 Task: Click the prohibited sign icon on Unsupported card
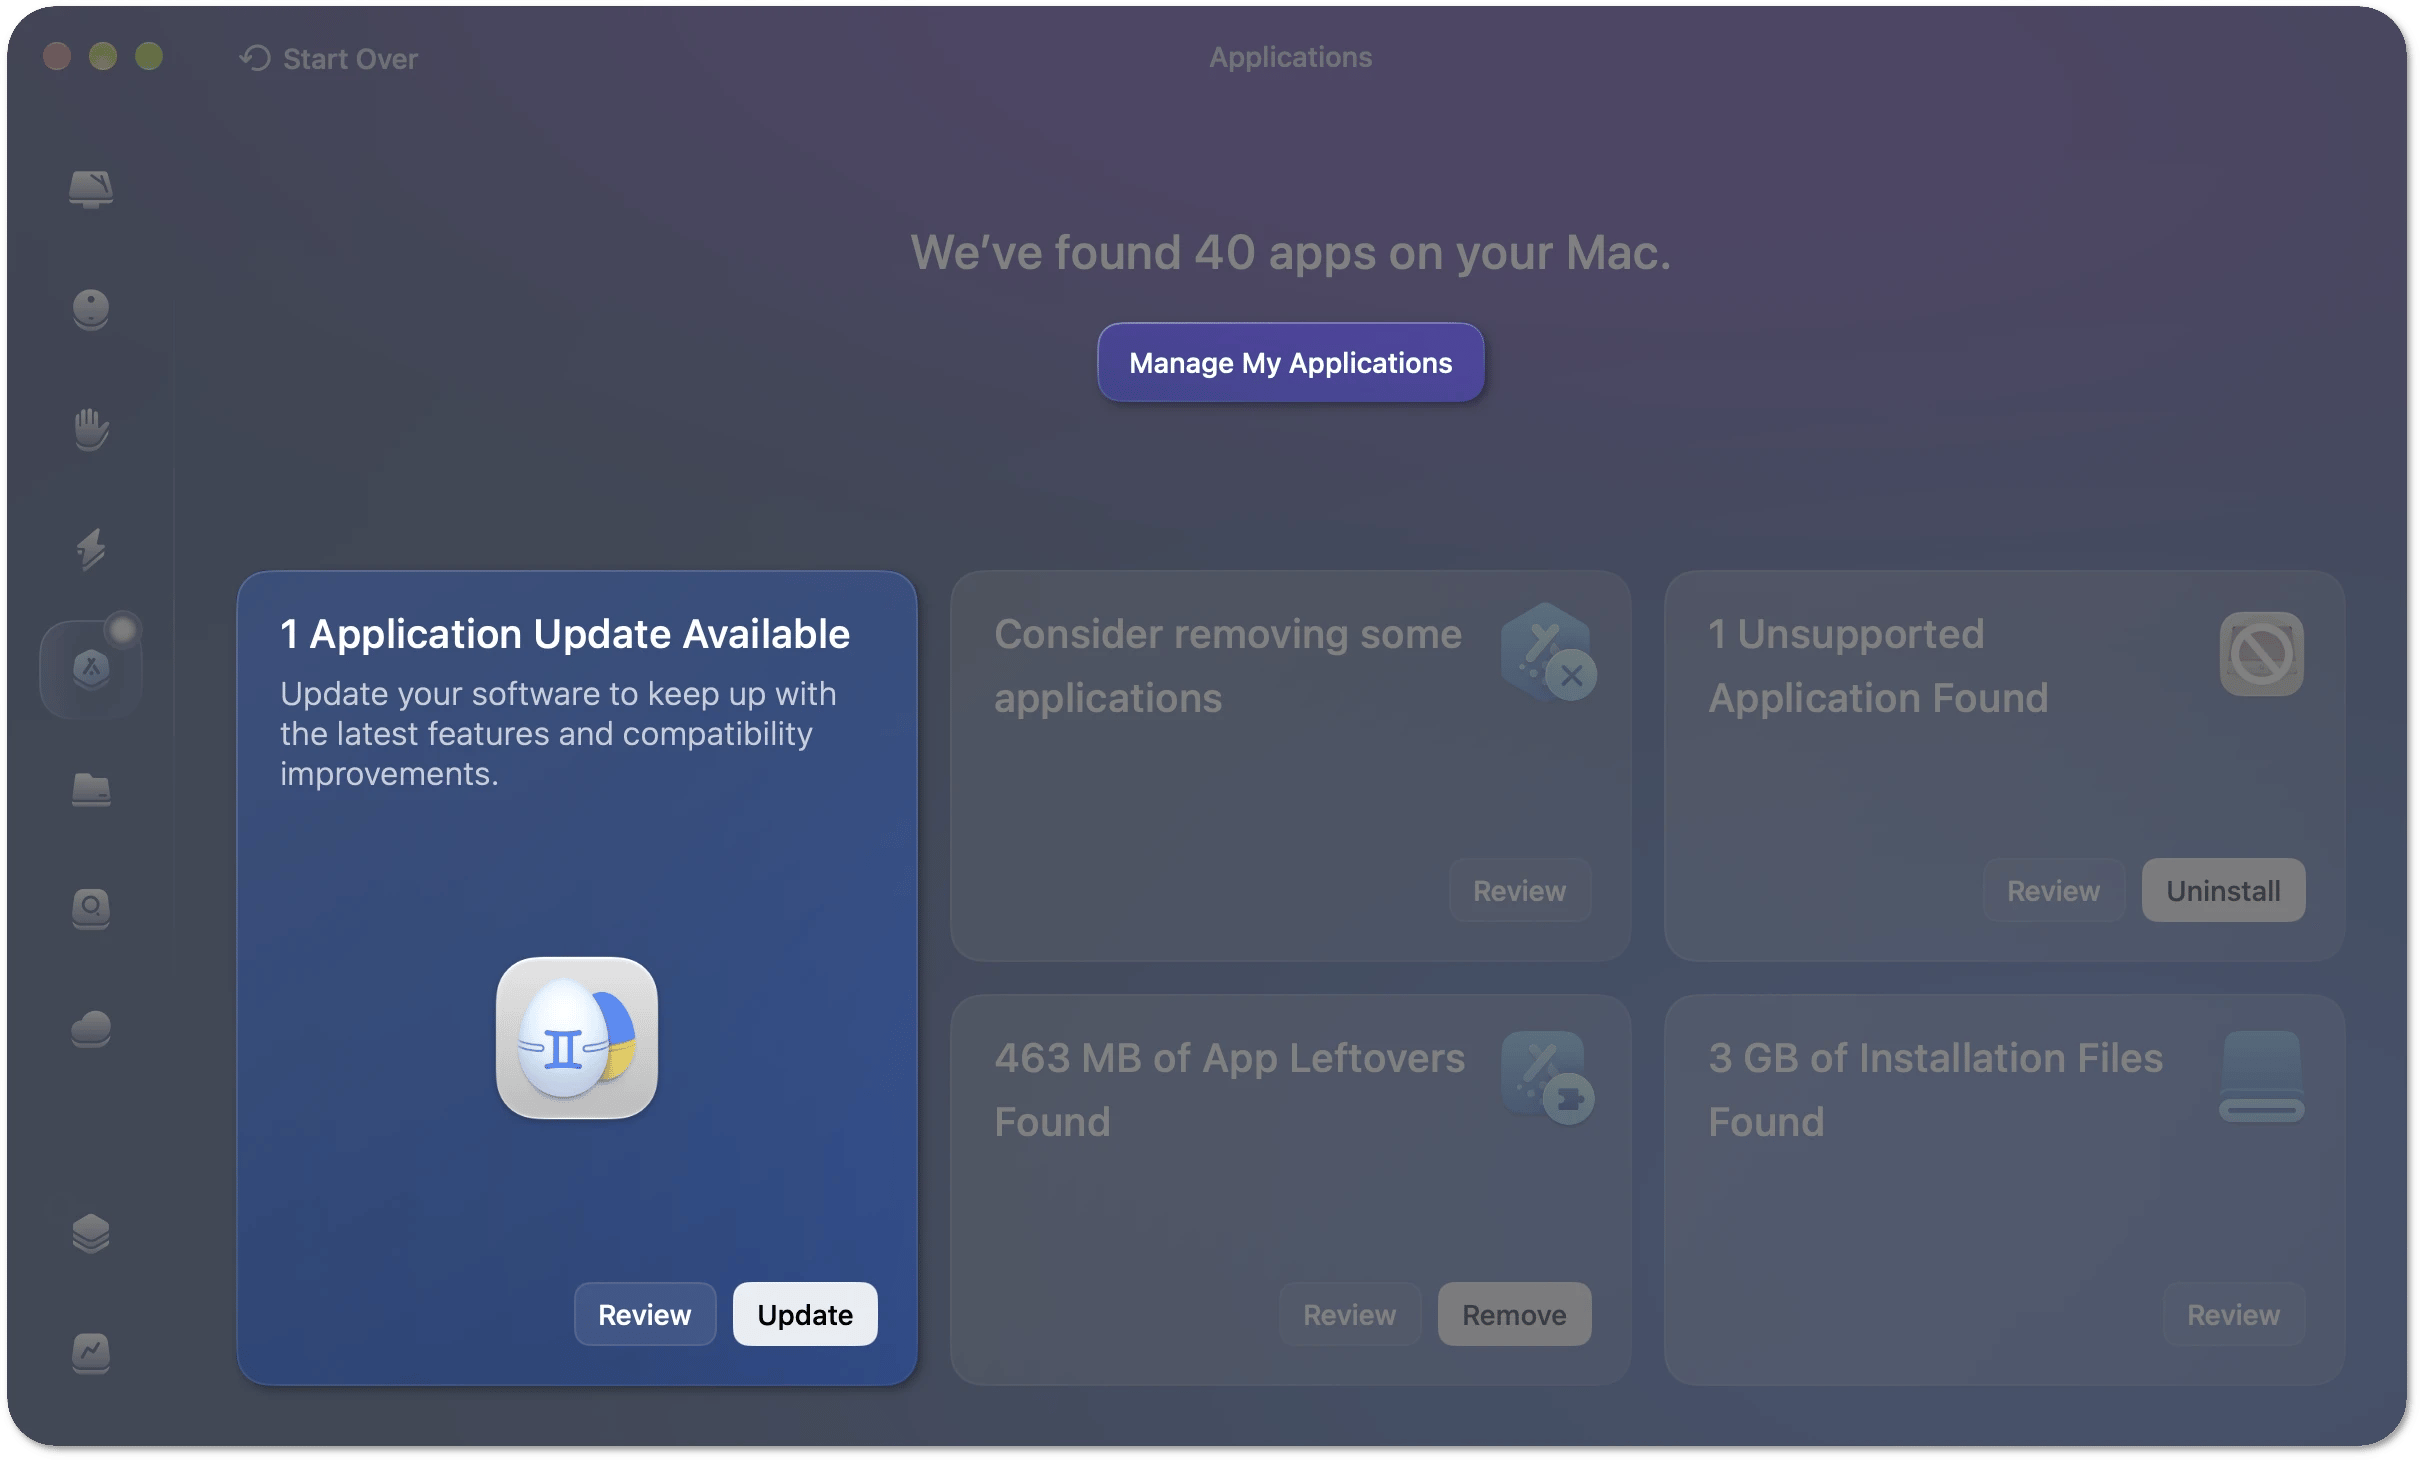click(2261, 654)
